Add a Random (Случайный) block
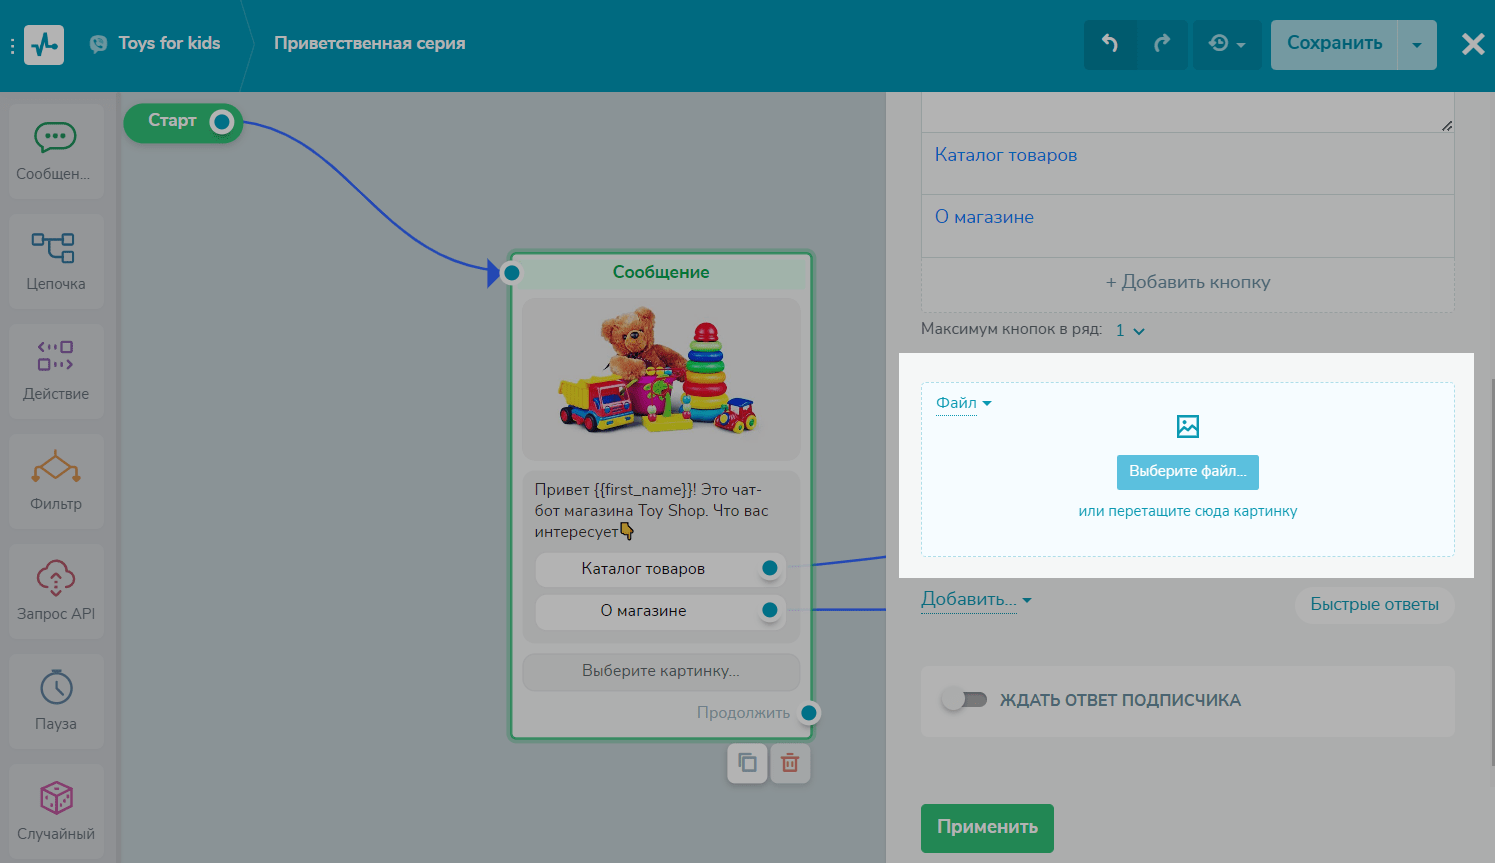This screenshot has height=863, width=1495. (x=55, y=810)
